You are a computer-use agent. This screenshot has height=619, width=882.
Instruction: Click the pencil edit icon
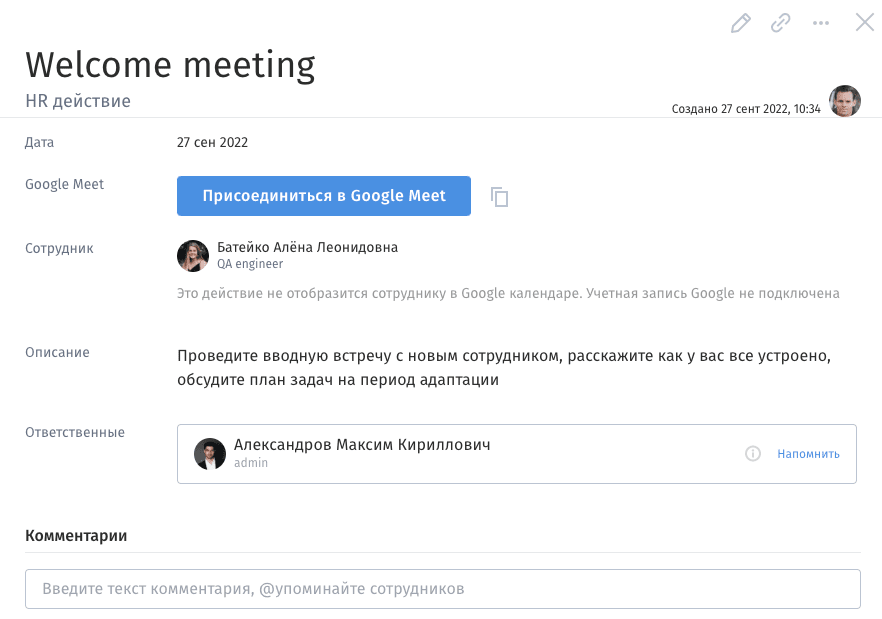pos(740,23)
